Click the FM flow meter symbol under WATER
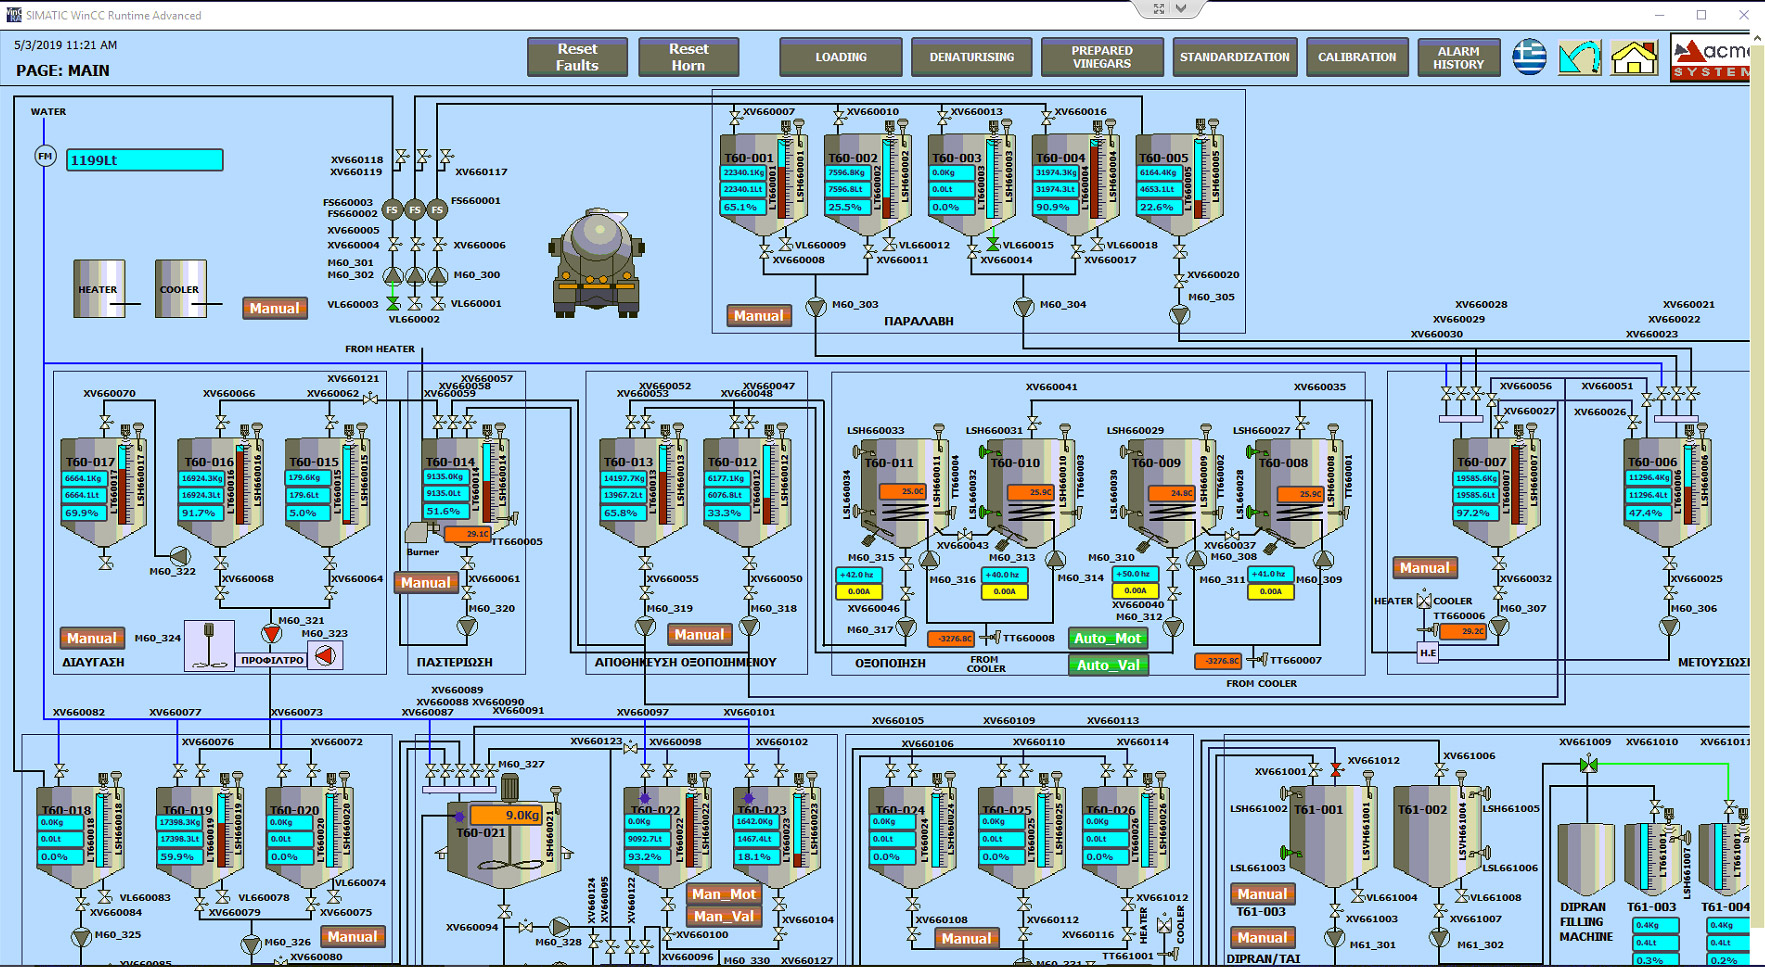 (x=45, y=157)
